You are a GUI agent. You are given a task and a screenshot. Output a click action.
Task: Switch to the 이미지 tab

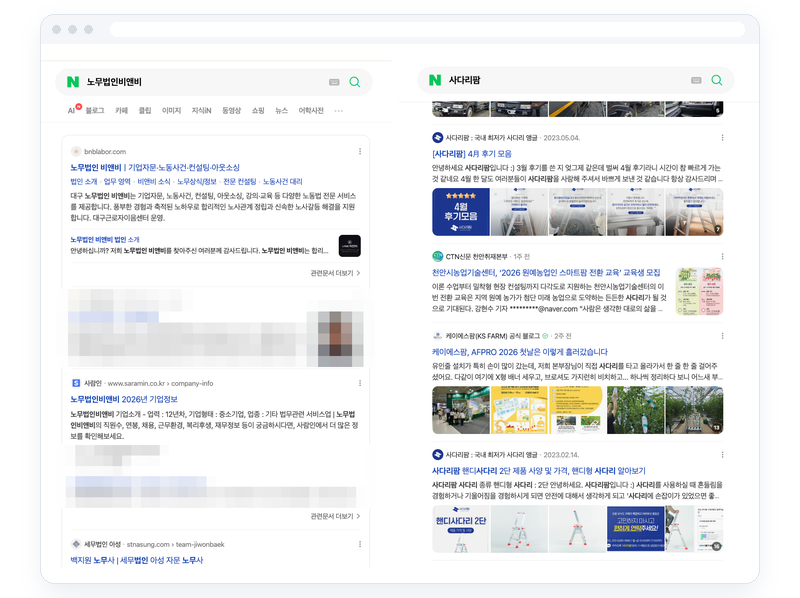pos(171,111)
